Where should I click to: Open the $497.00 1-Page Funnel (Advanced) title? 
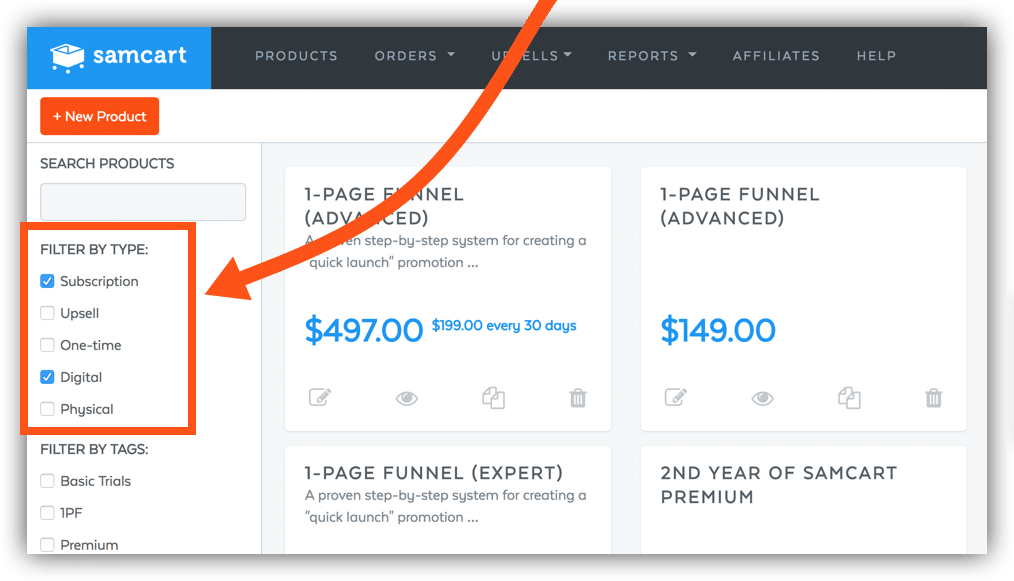coord(384,206)
